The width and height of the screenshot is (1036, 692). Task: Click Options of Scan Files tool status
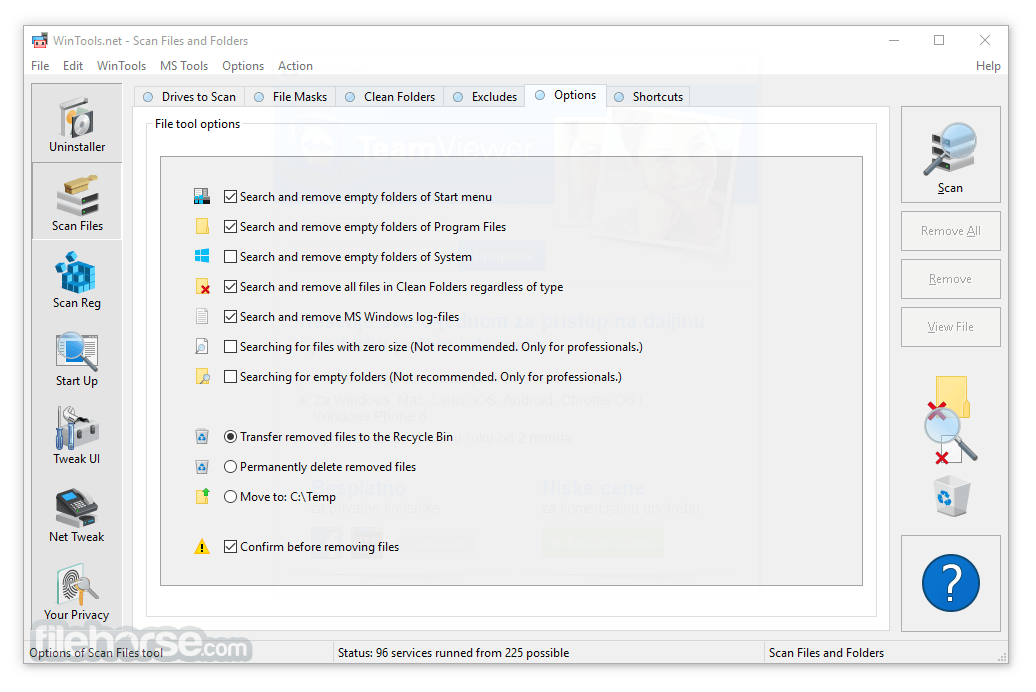coord(96,653)
